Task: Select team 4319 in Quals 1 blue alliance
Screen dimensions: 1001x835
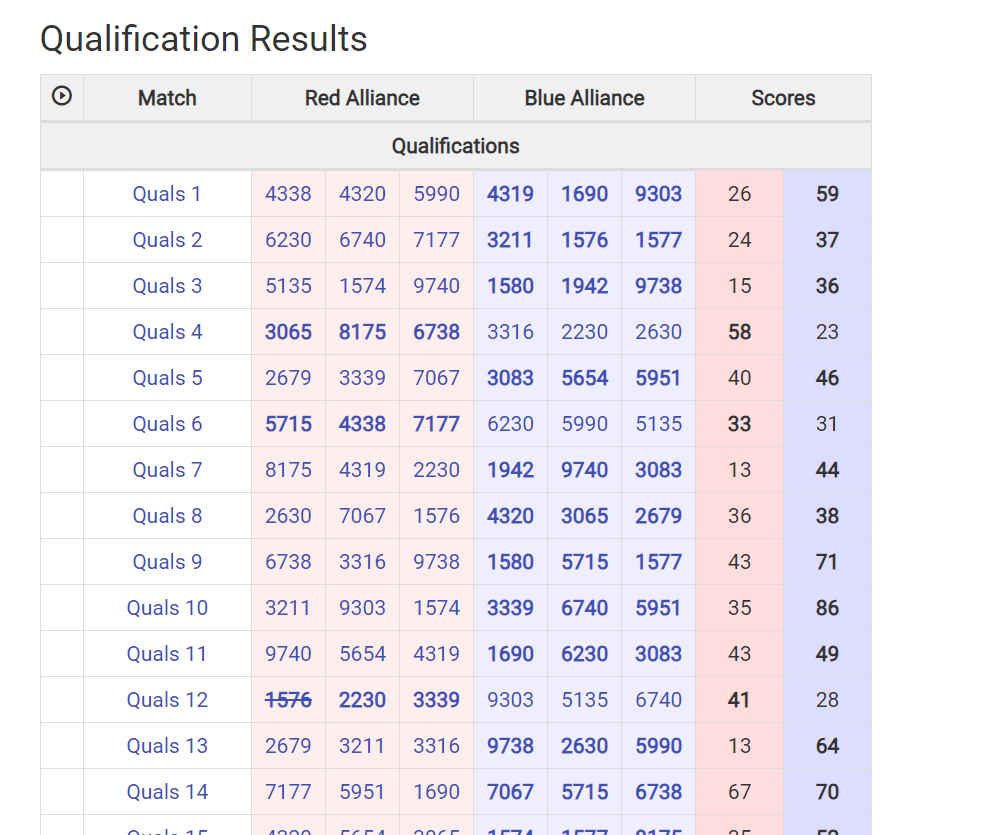Action: 510,194
